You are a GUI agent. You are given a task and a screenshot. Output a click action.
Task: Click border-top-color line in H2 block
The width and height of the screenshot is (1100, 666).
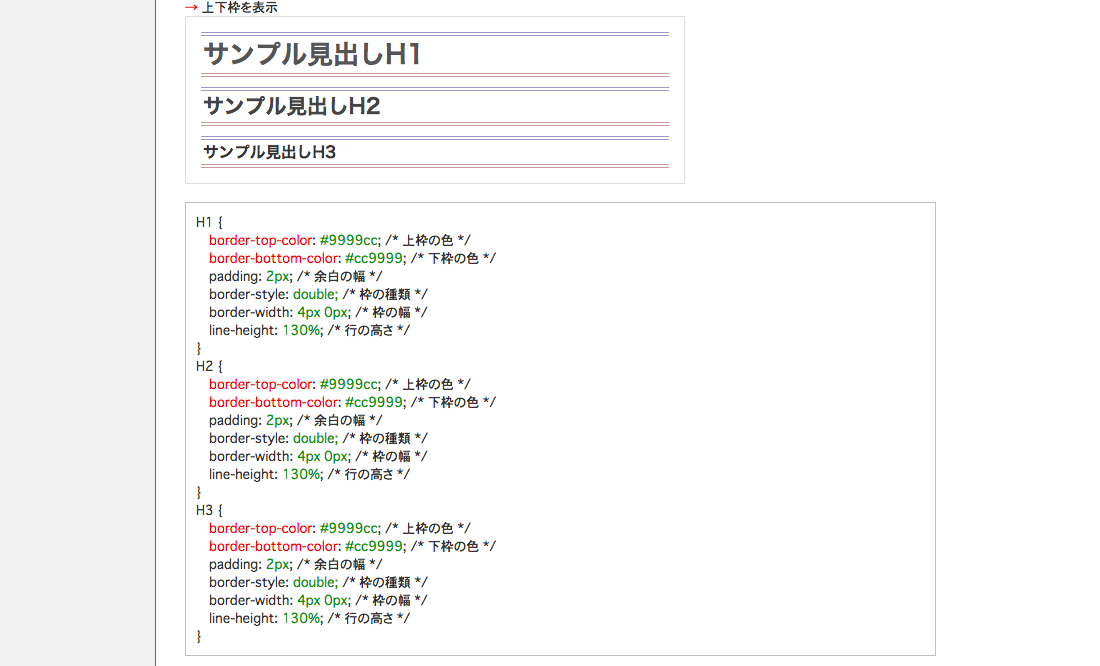(340, 385)
